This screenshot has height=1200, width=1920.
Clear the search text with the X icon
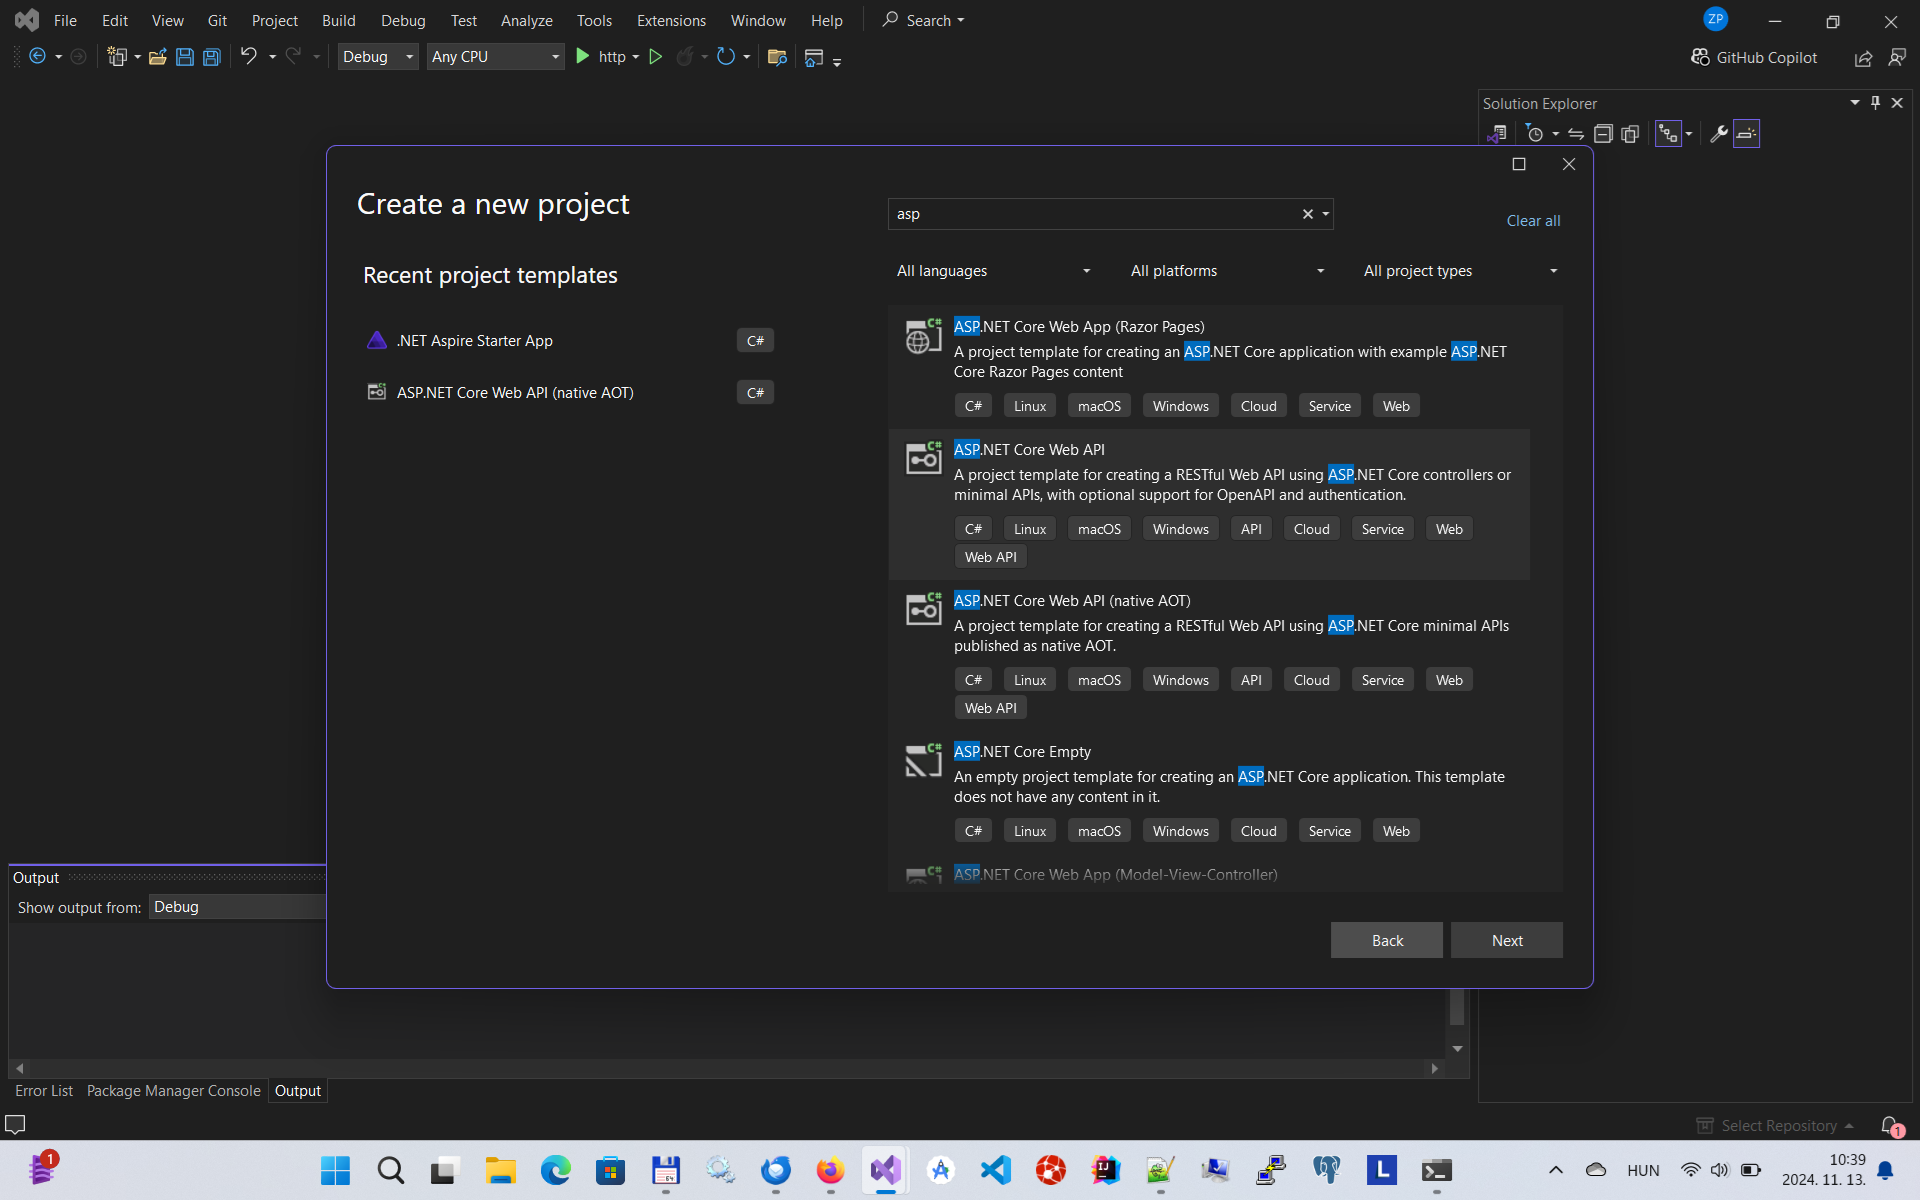[1307, 214]
